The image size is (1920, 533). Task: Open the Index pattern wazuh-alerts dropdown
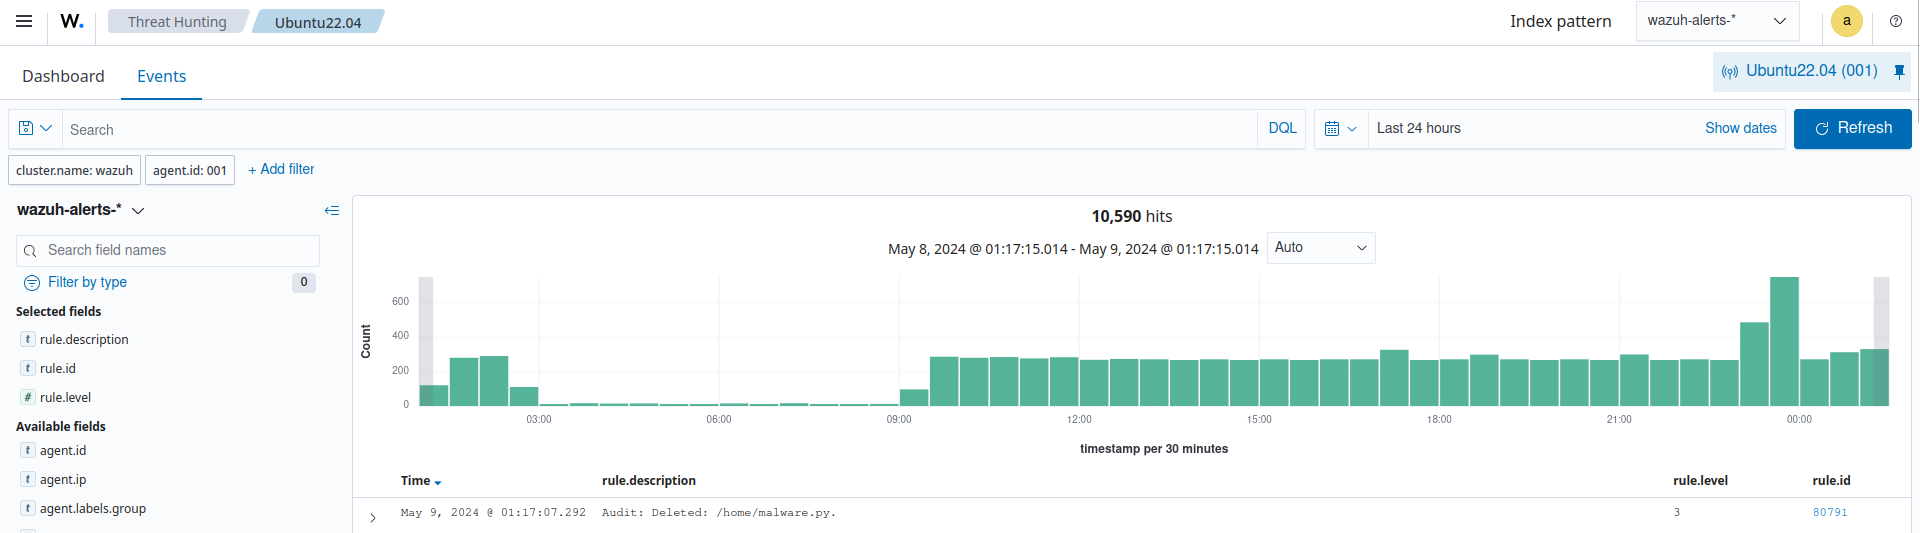pos(1716,21)
